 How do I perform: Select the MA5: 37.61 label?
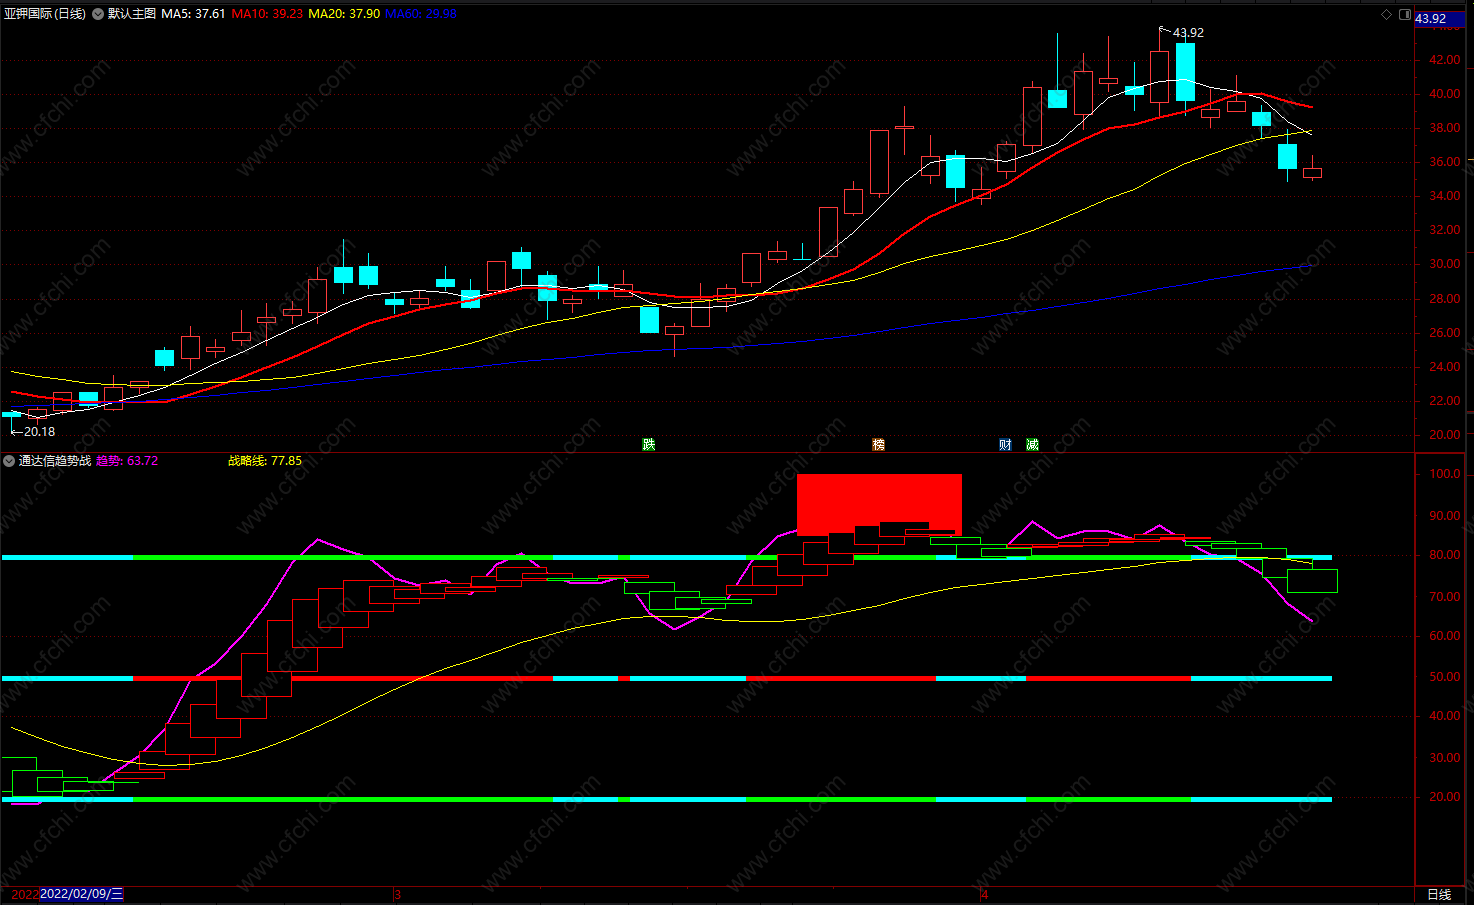pyautogui.click(x=193, y=14)
